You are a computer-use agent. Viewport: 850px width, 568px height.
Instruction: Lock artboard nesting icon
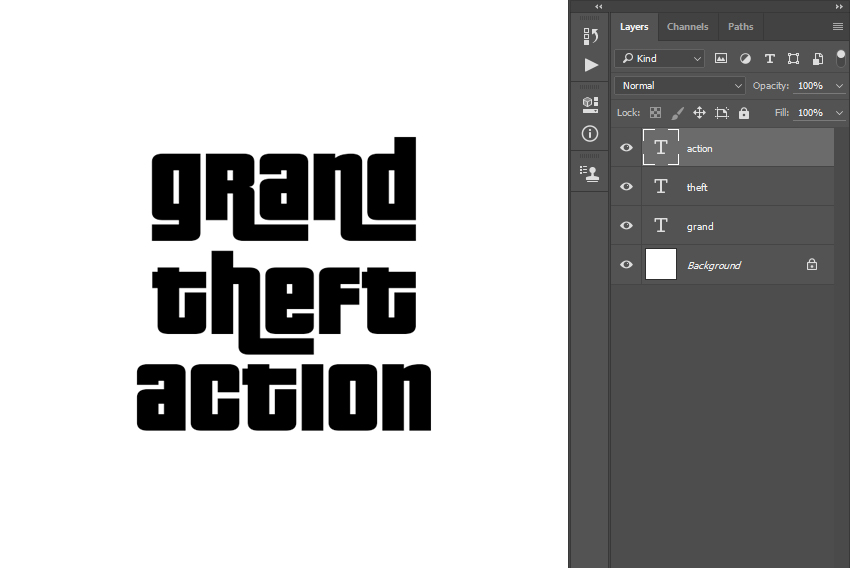click(x=722, y=113)
